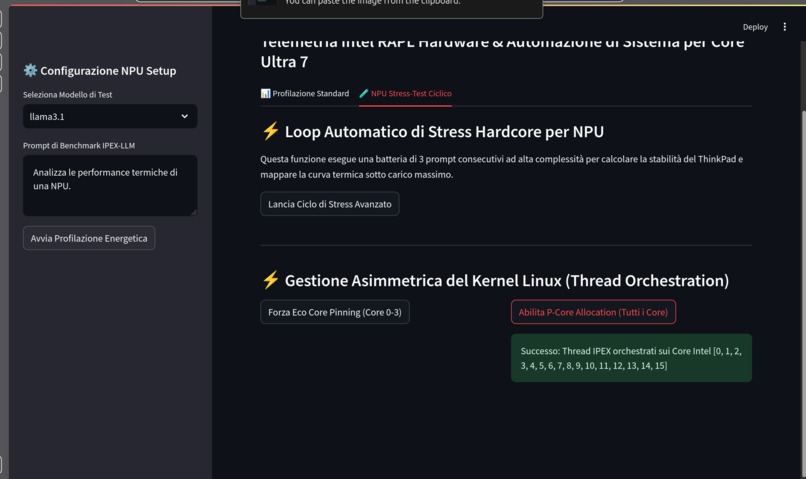Switch to Profilazione Standard tab

(x=304, y=94)
